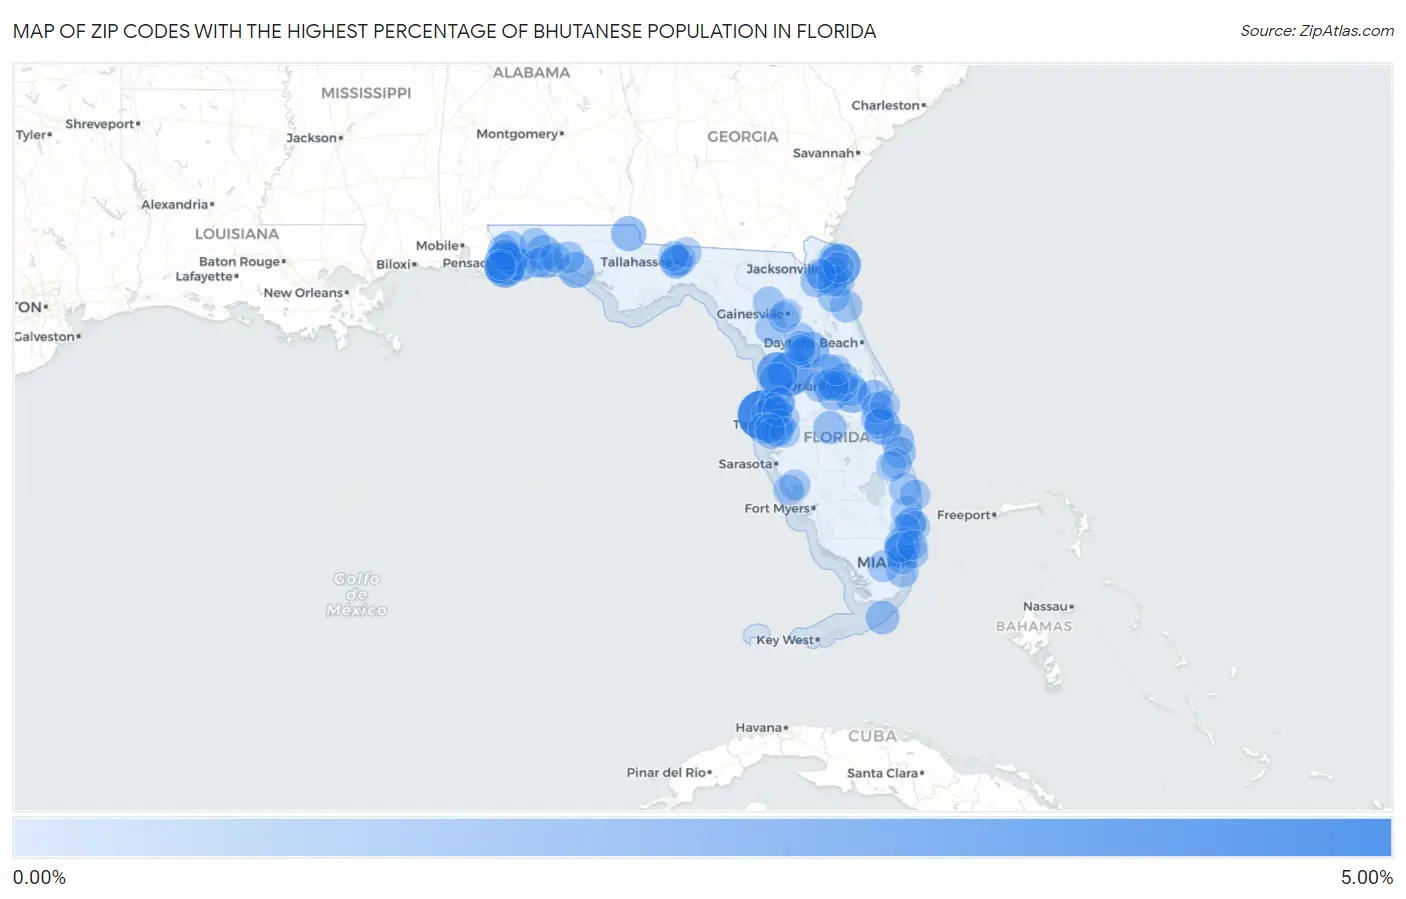Click the Baton Rouge label

tap(241, 262)
